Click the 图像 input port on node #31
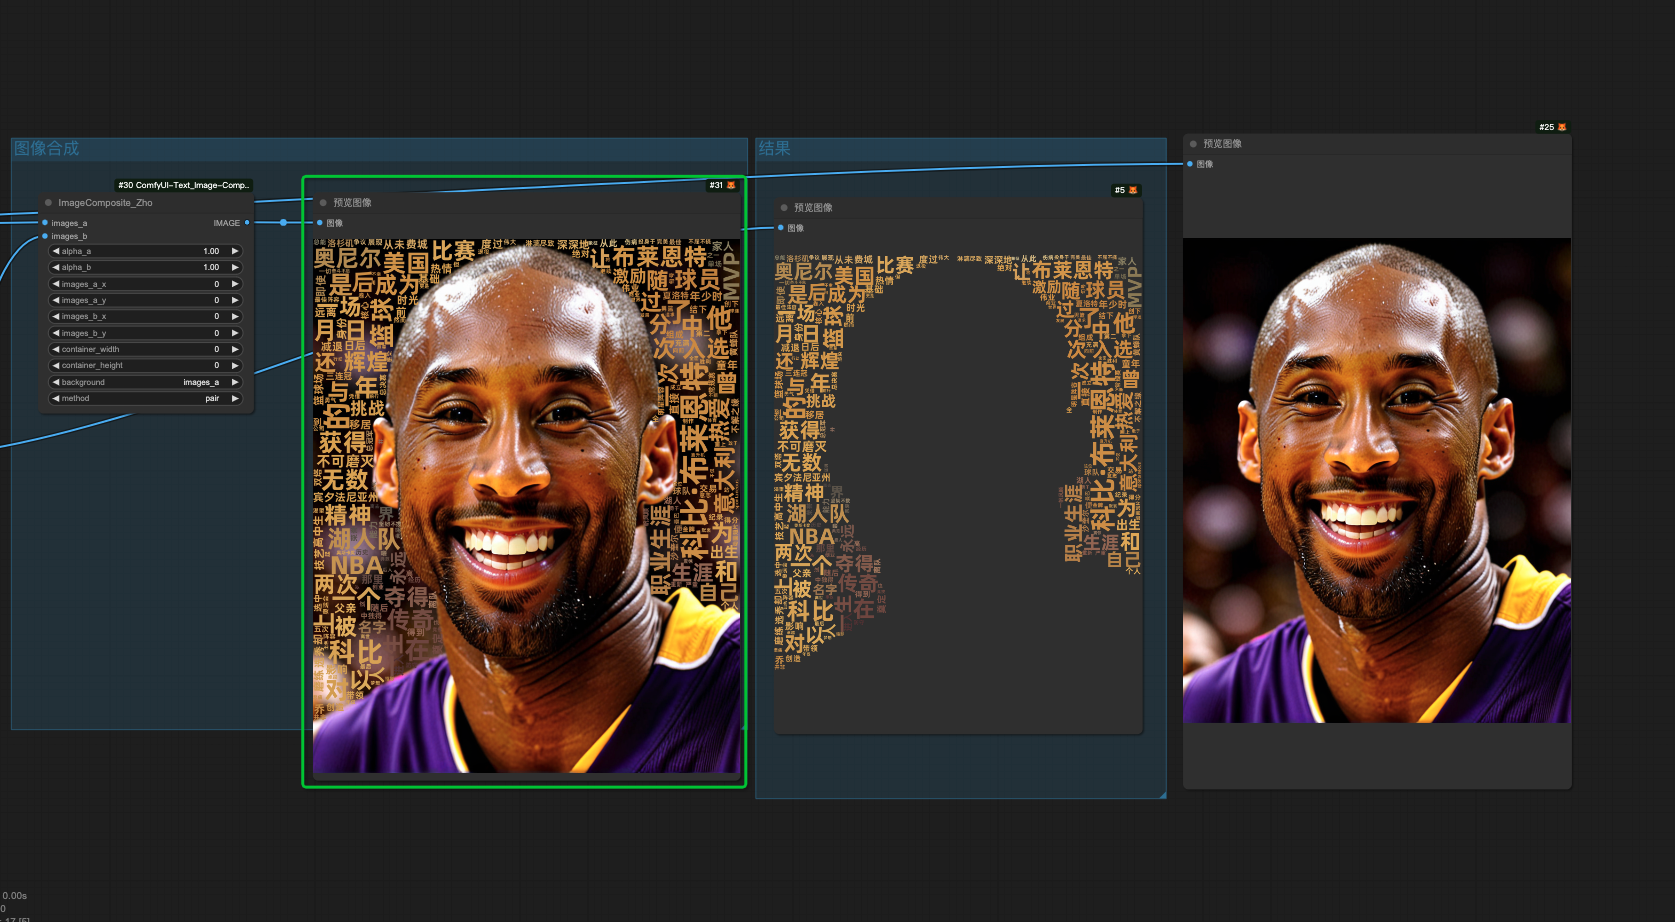Viewport: 1675px width, 922px height. click(x=320, y=223)
